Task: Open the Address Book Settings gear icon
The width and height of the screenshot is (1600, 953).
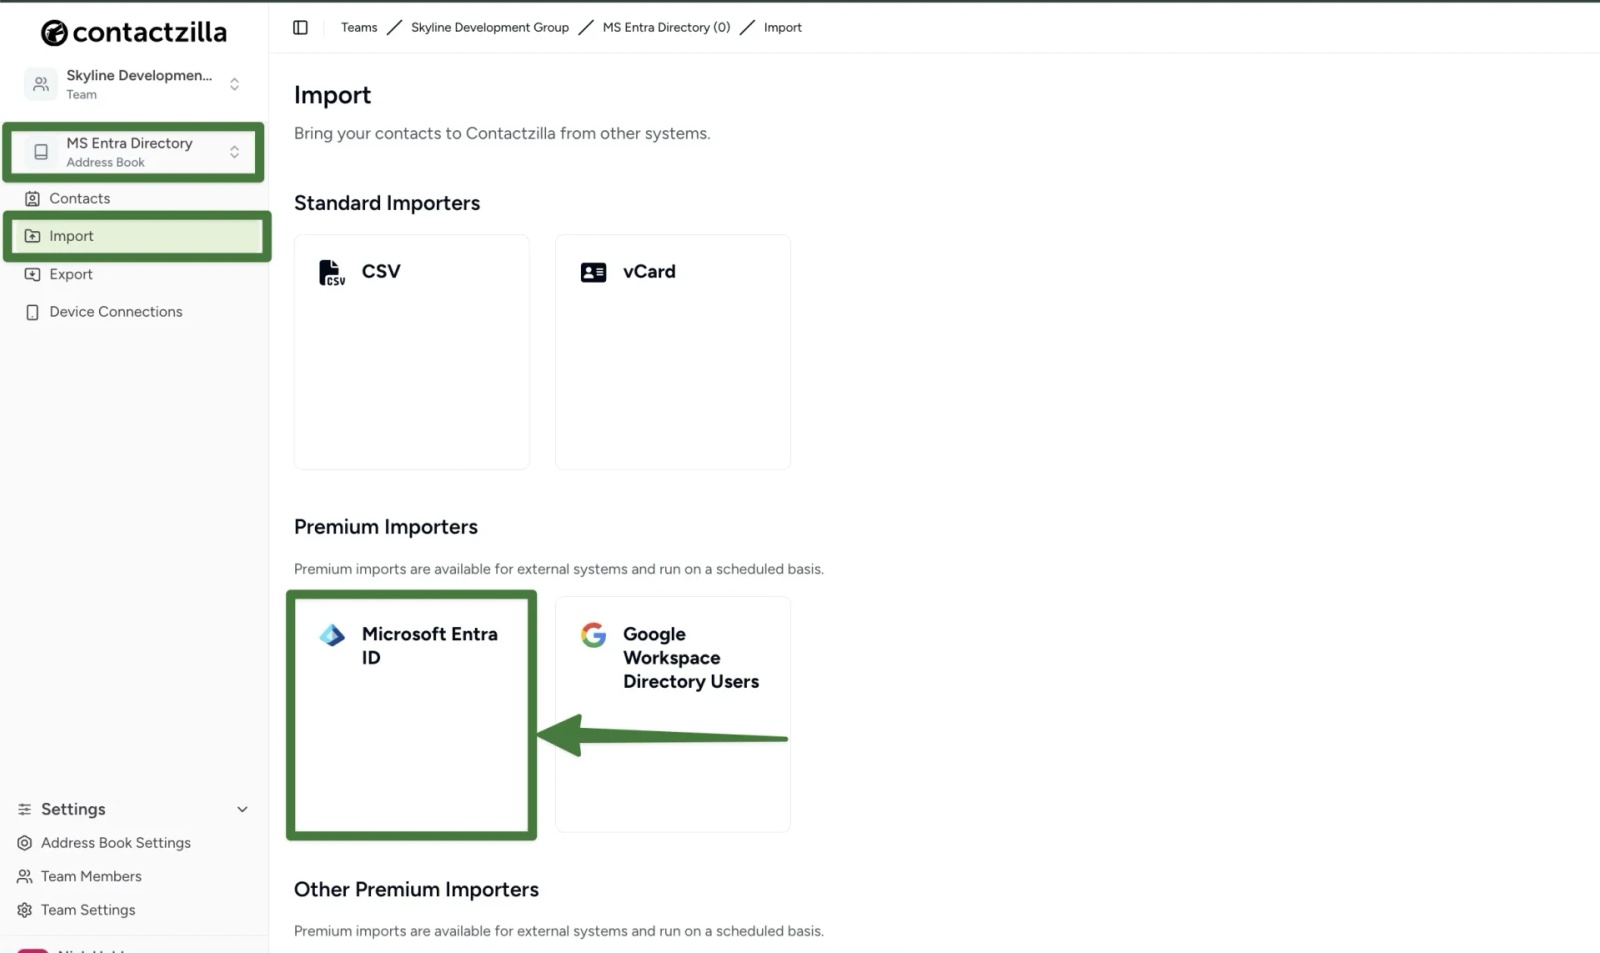Action: tap(23, 842)
